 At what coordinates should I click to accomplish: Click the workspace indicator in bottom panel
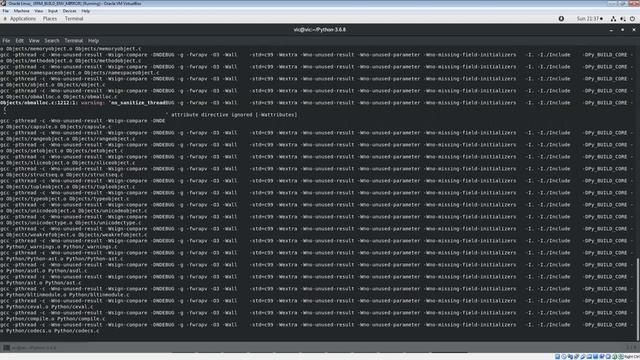pos(632,348)
